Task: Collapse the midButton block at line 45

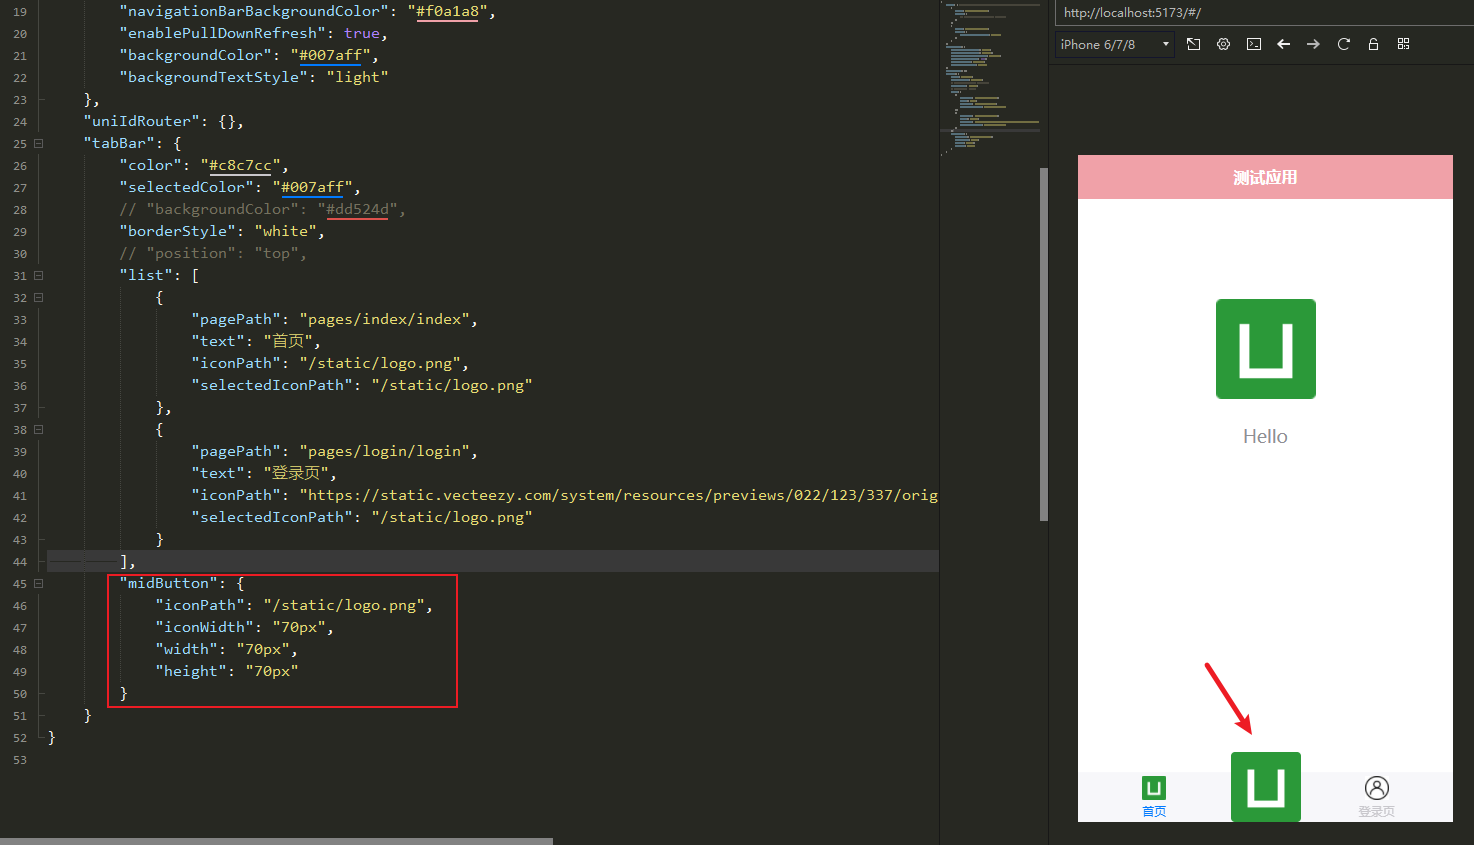Action: (x=39, y=583)
